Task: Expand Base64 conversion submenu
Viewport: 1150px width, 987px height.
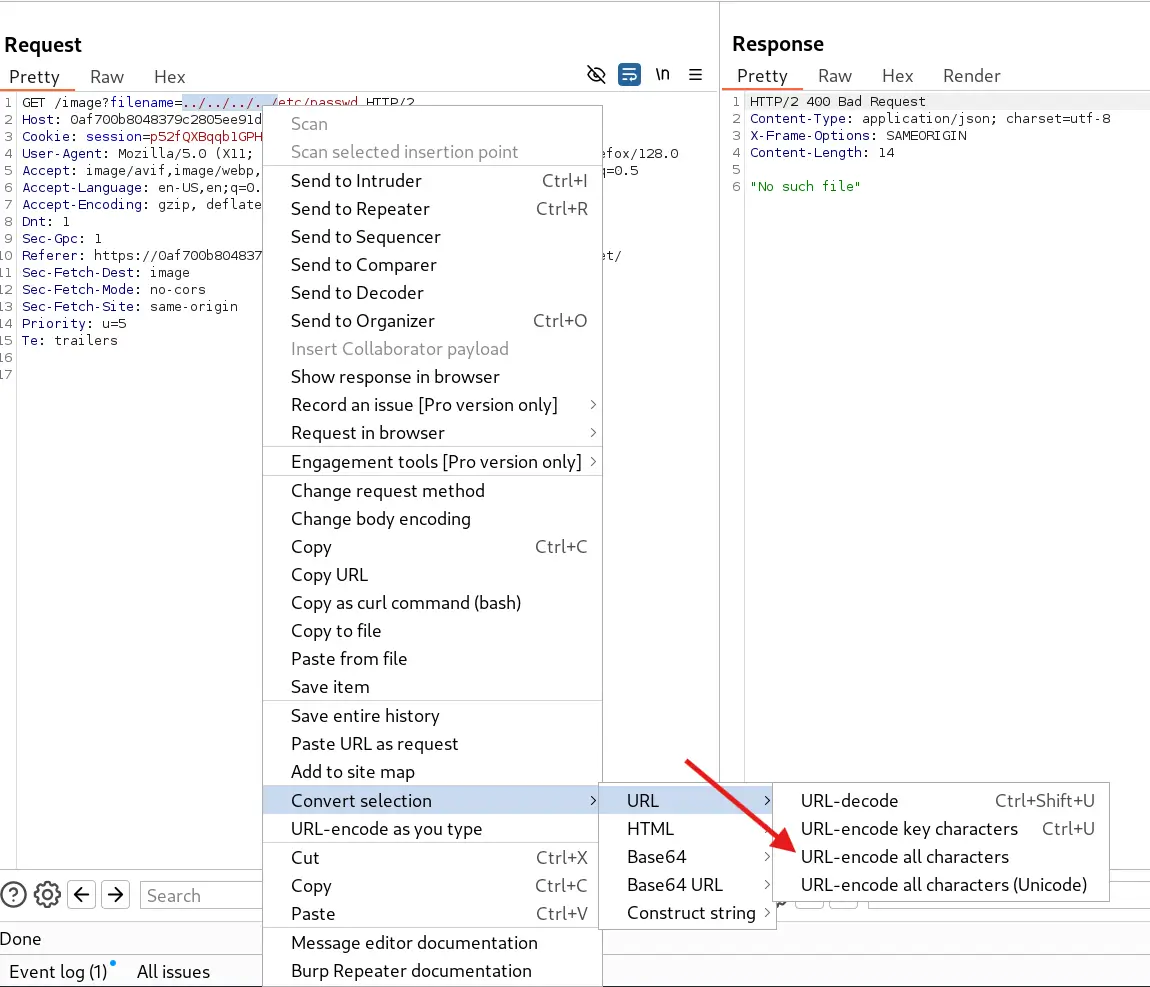Action: click(x=687, y=856)
